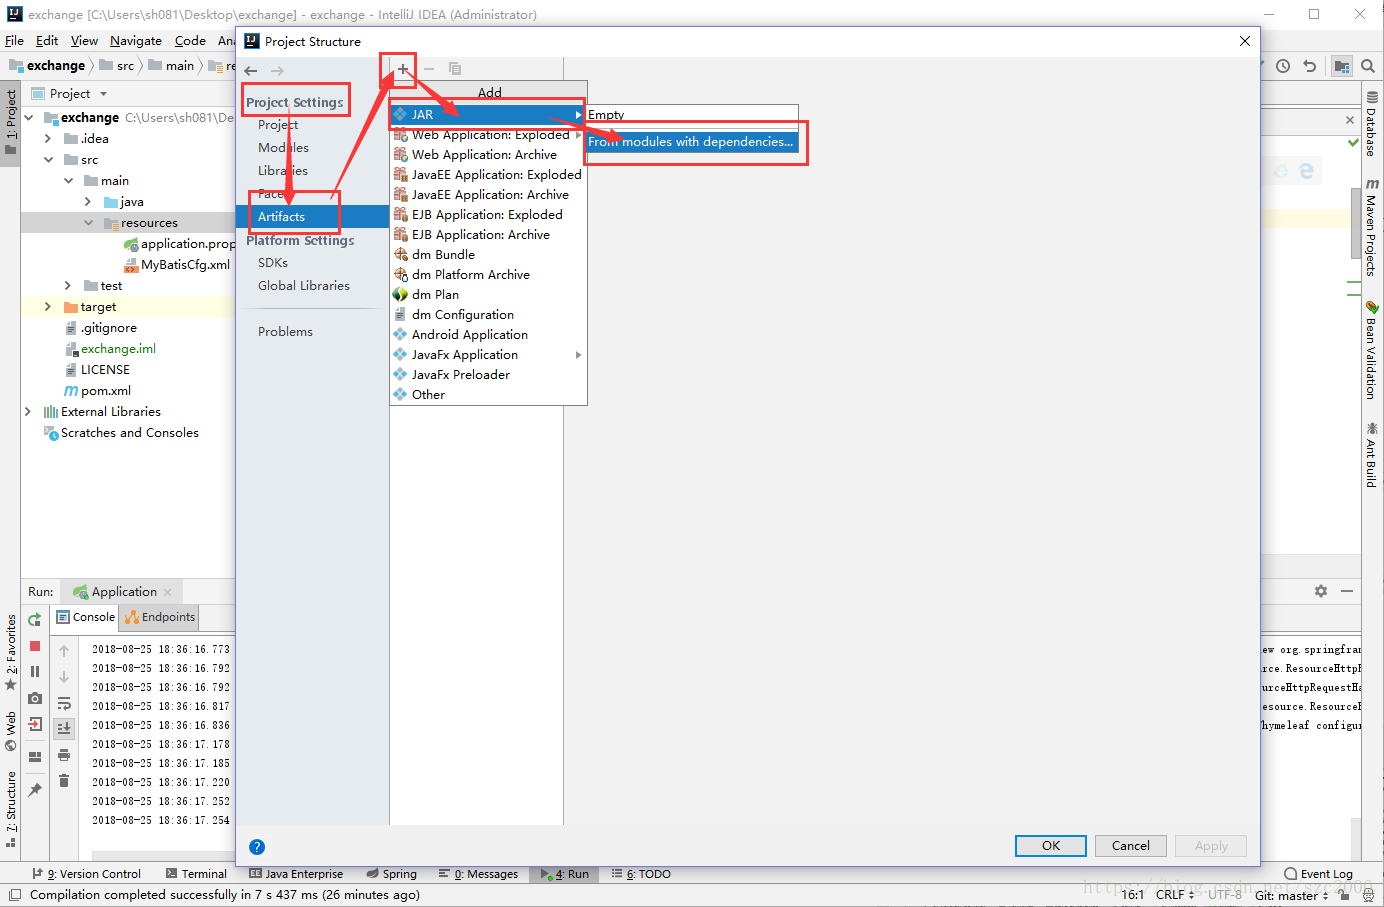1384x907 pixels.
Task: Click the Rerun Application icon in Run panel
Action: pyautogui.click(x=35, y=620)
